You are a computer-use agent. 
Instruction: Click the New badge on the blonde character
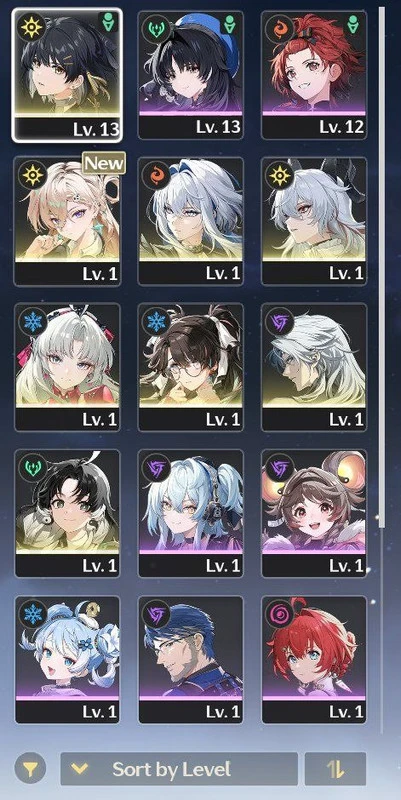tap(104, 163)
